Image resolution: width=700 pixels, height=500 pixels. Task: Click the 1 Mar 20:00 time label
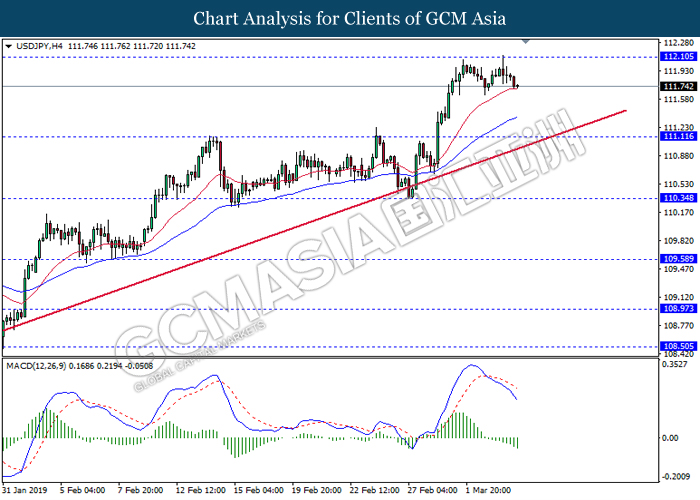coord(488,490)
